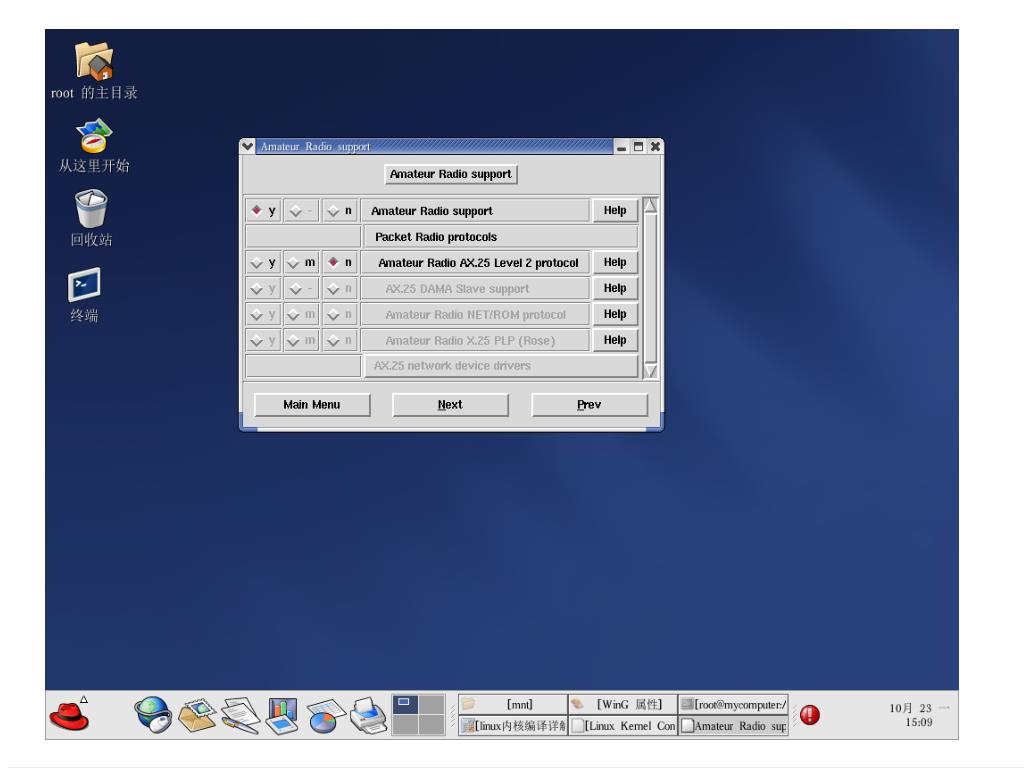Image resolution: width=1024 pixels, height=768 pixels.
Task: Open Help for Amateur Radio support
Action: tap(615, 210)
